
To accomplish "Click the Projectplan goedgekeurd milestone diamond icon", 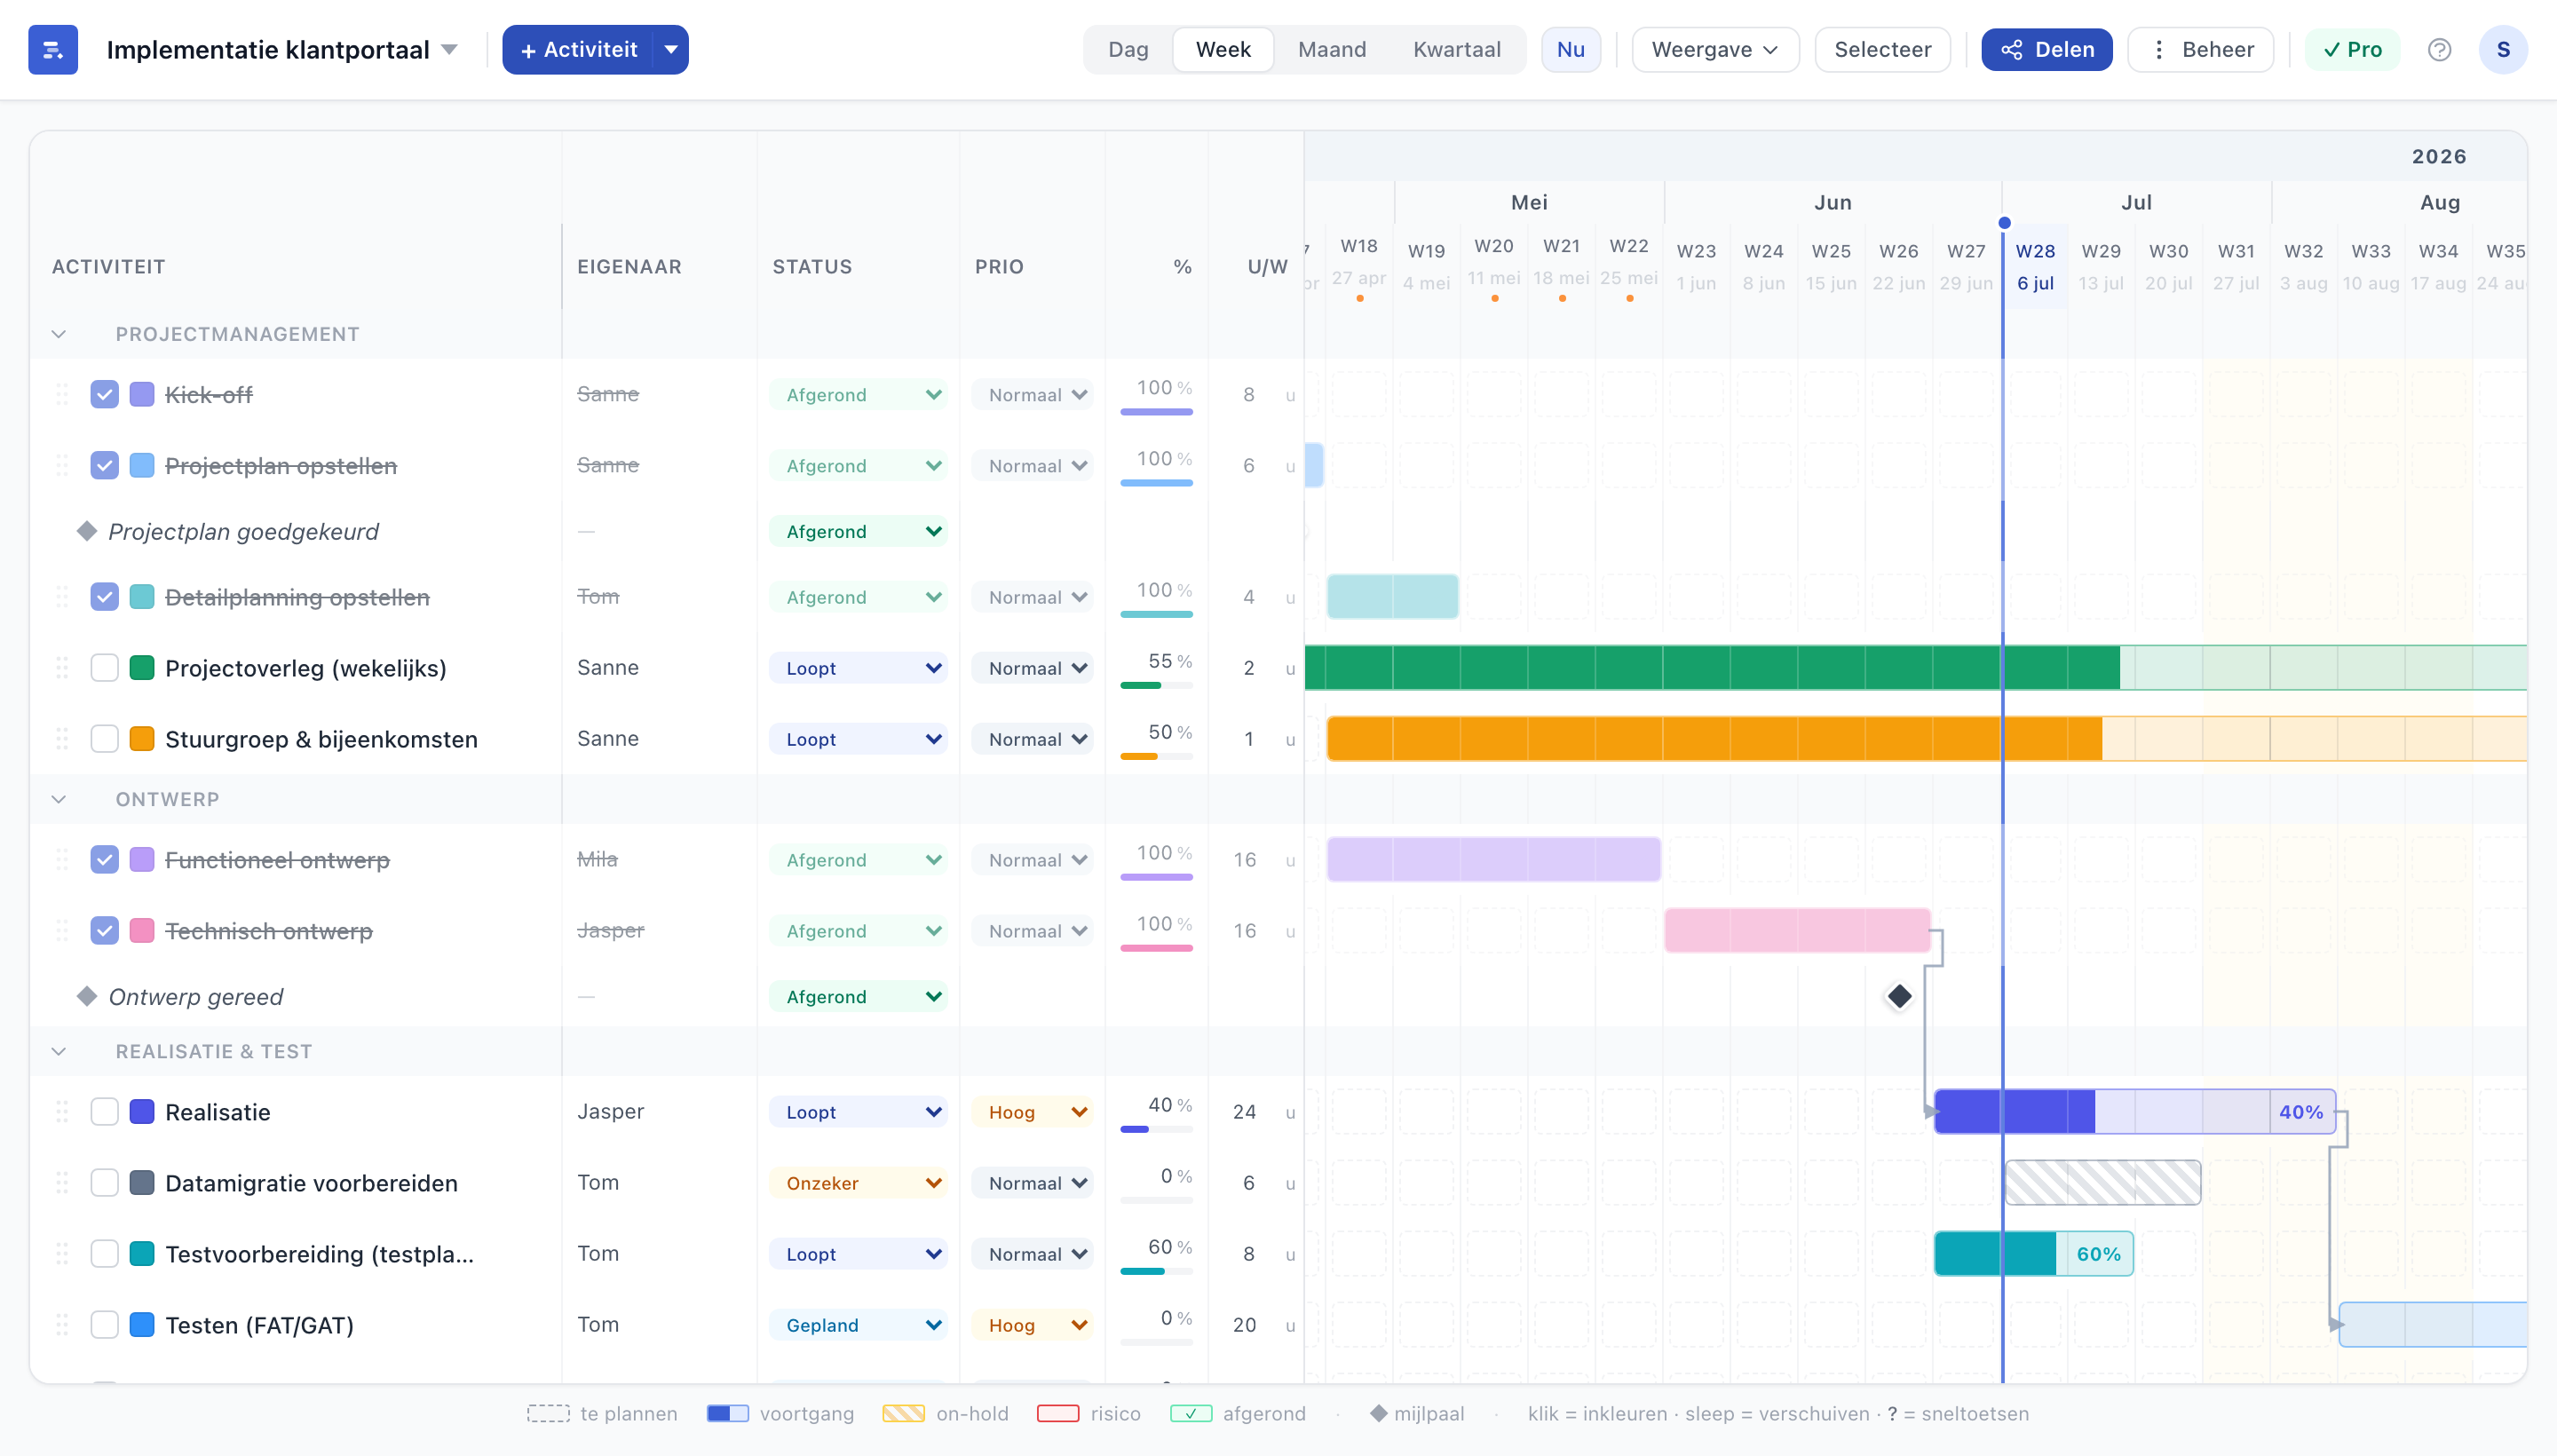I will tap(87, 531).
